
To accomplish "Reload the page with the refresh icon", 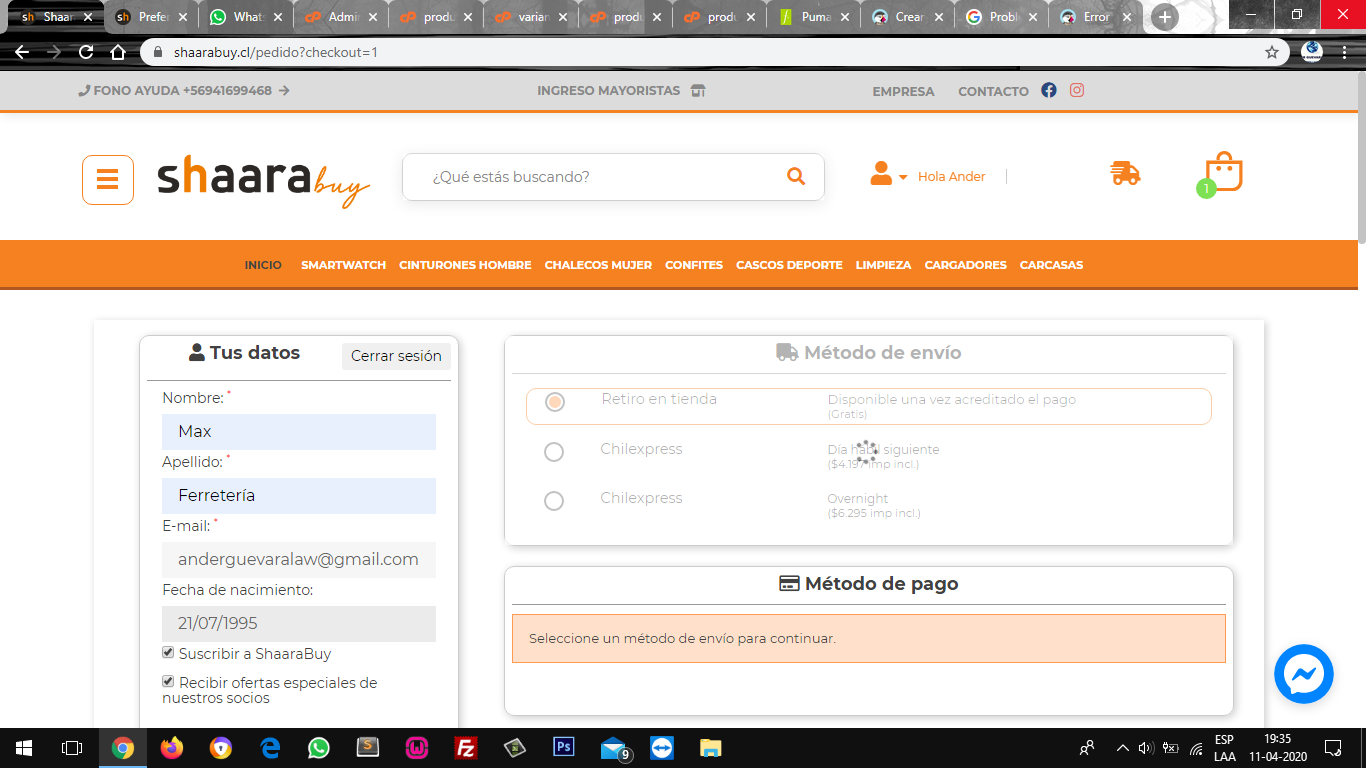I will tap(86, 52).
